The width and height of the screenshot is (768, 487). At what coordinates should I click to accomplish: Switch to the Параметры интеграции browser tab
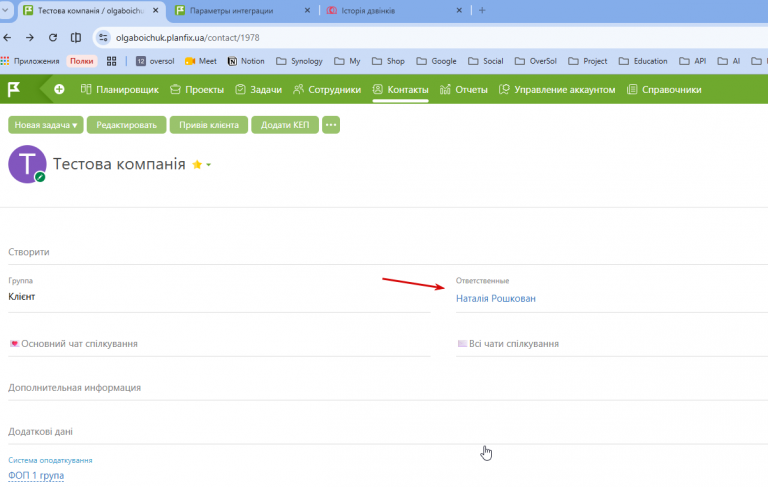point(232,10)
